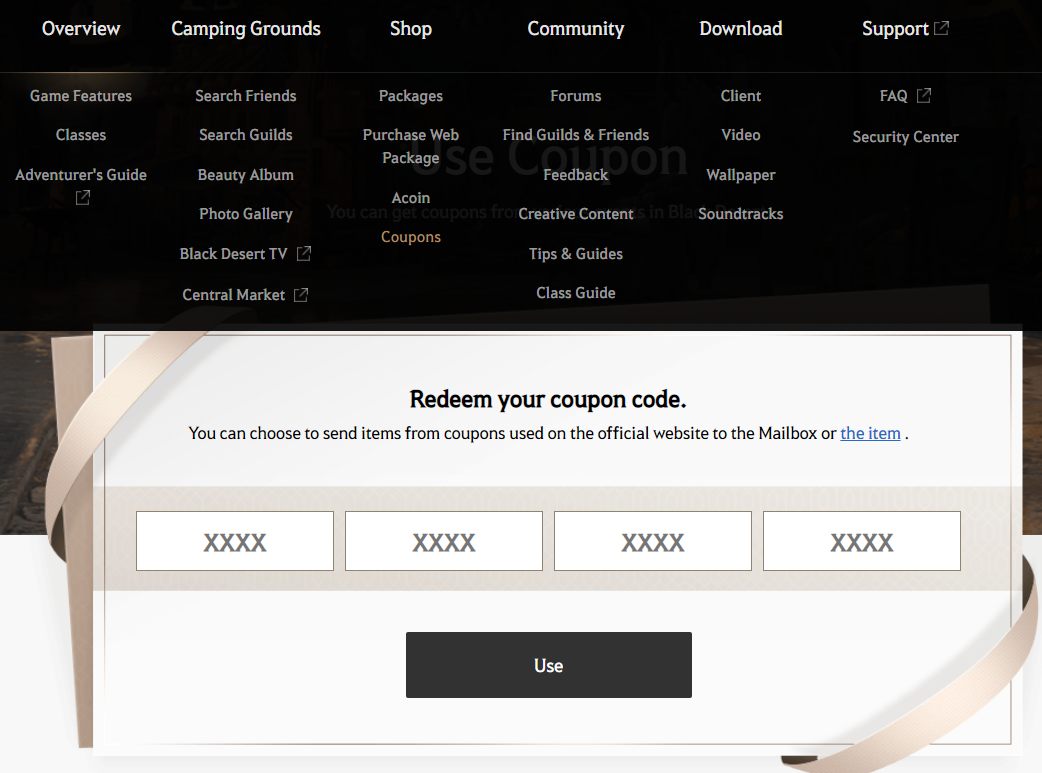The width and height of the screenshot is (1042, 773).
Task: Click the external link icon under Adventurer's Guide
Action: point(82,197)
